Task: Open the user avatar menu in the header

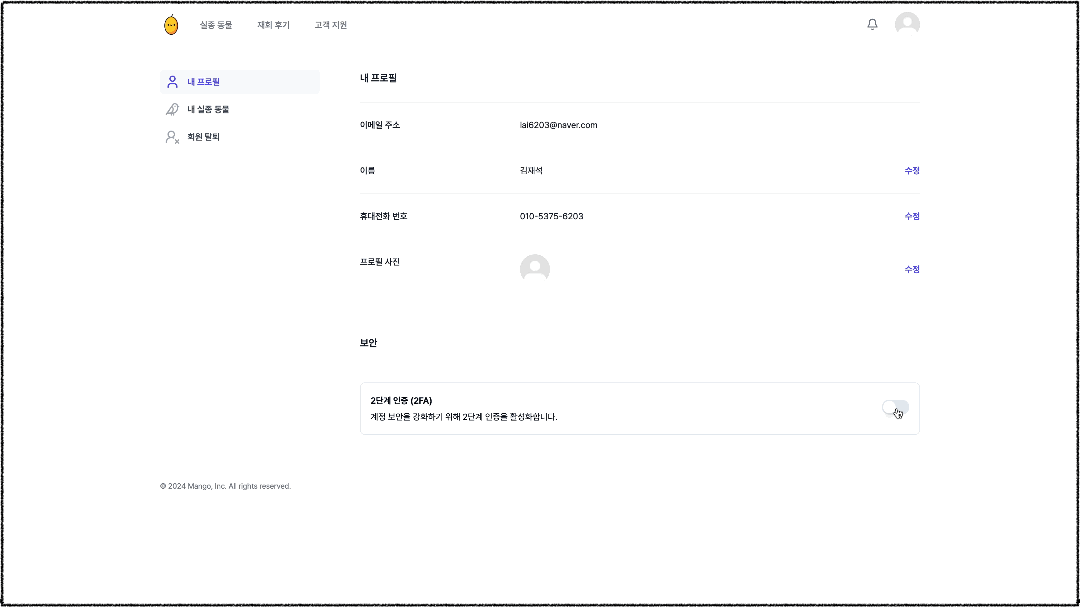Action: [x=907, y=24]
